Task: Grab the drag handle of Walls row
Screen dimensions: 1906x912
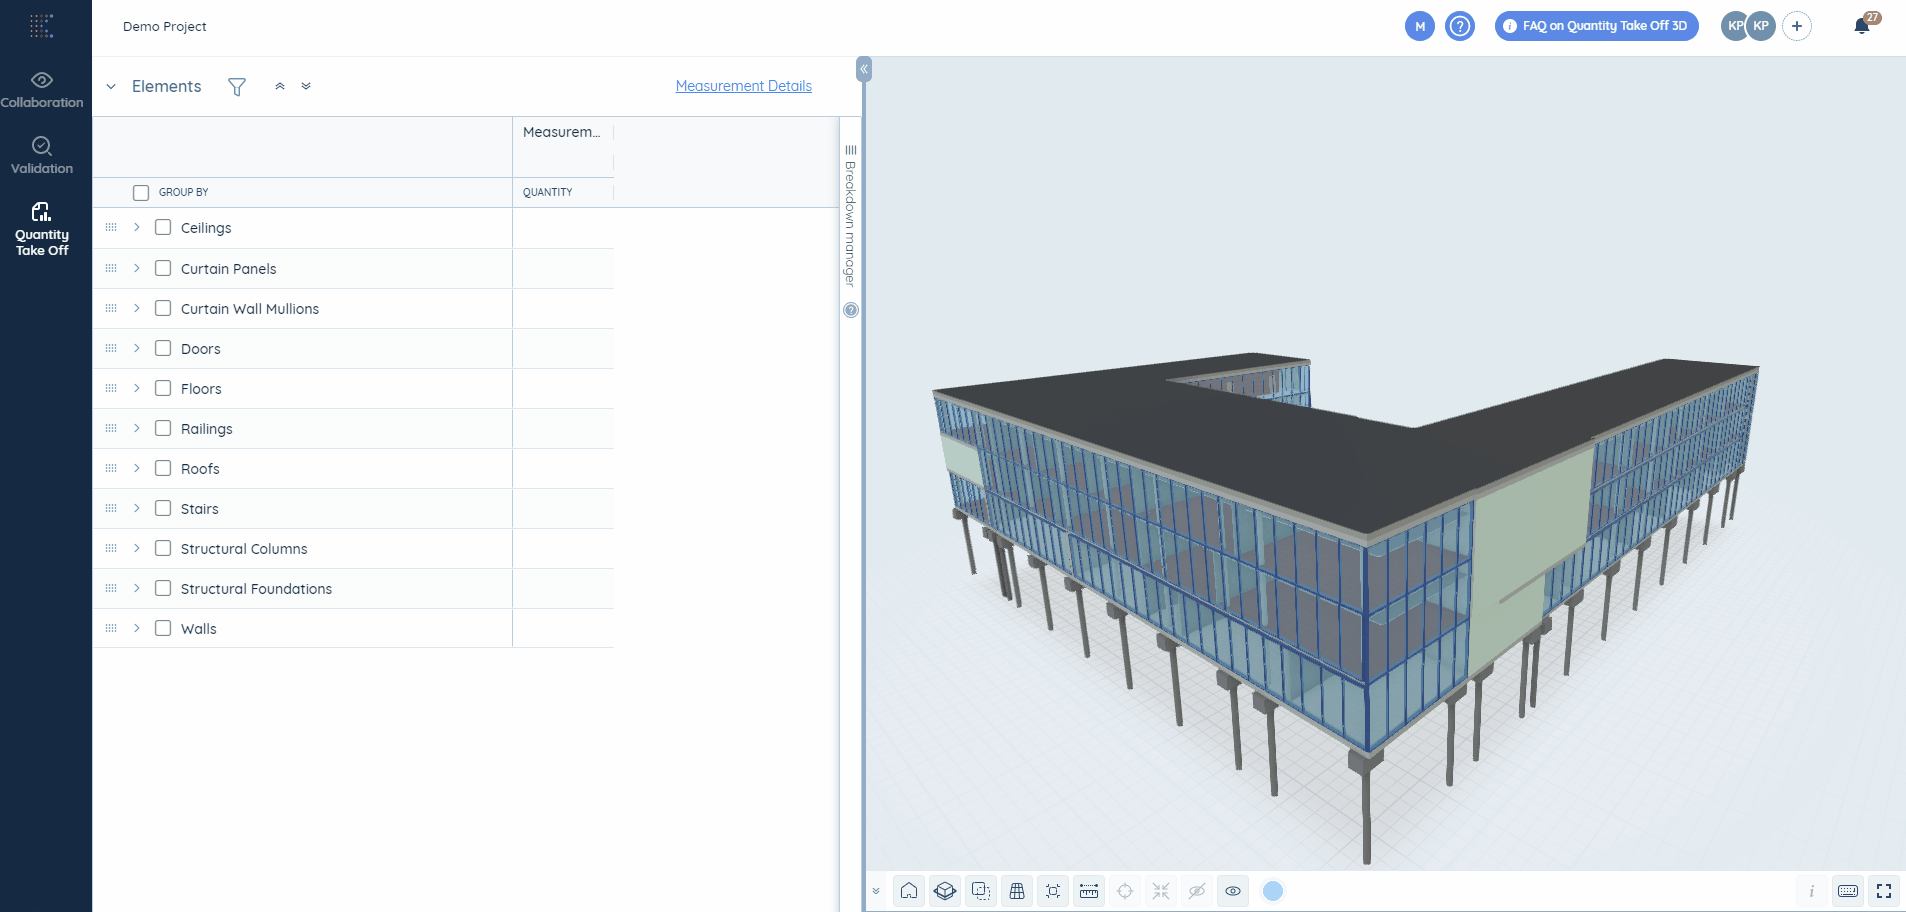Action: (x=111, y=628)
